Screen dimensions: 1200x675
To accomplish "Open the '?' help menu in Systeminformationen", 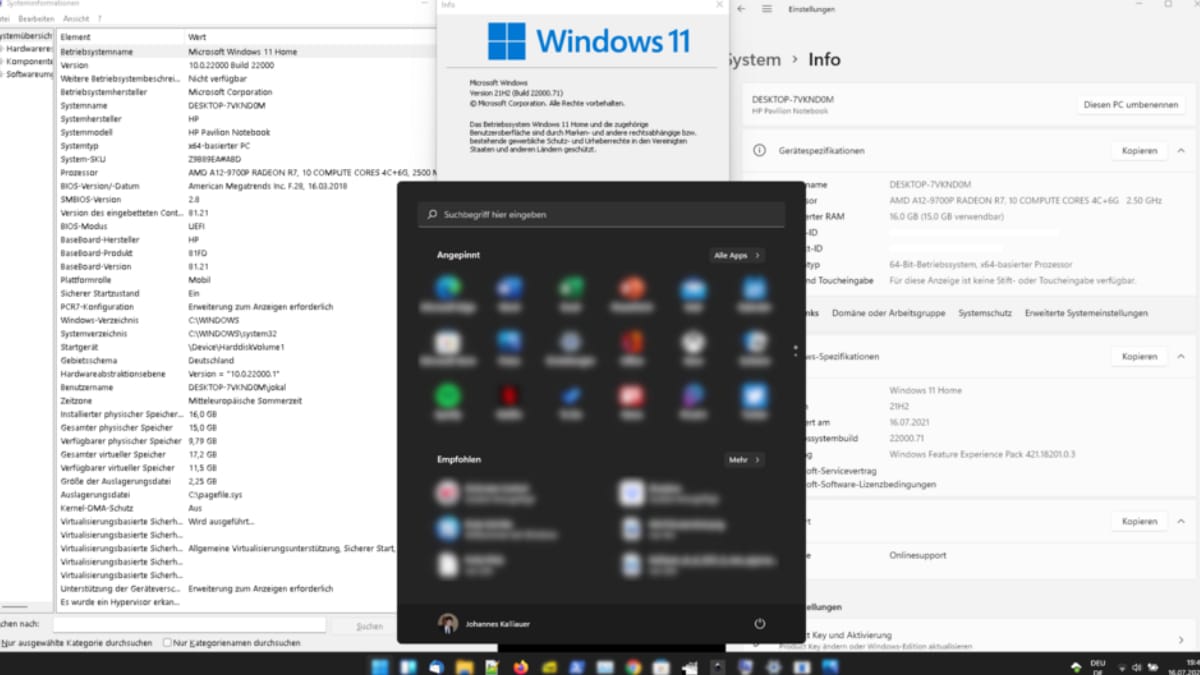I will [x=99, y=19].
